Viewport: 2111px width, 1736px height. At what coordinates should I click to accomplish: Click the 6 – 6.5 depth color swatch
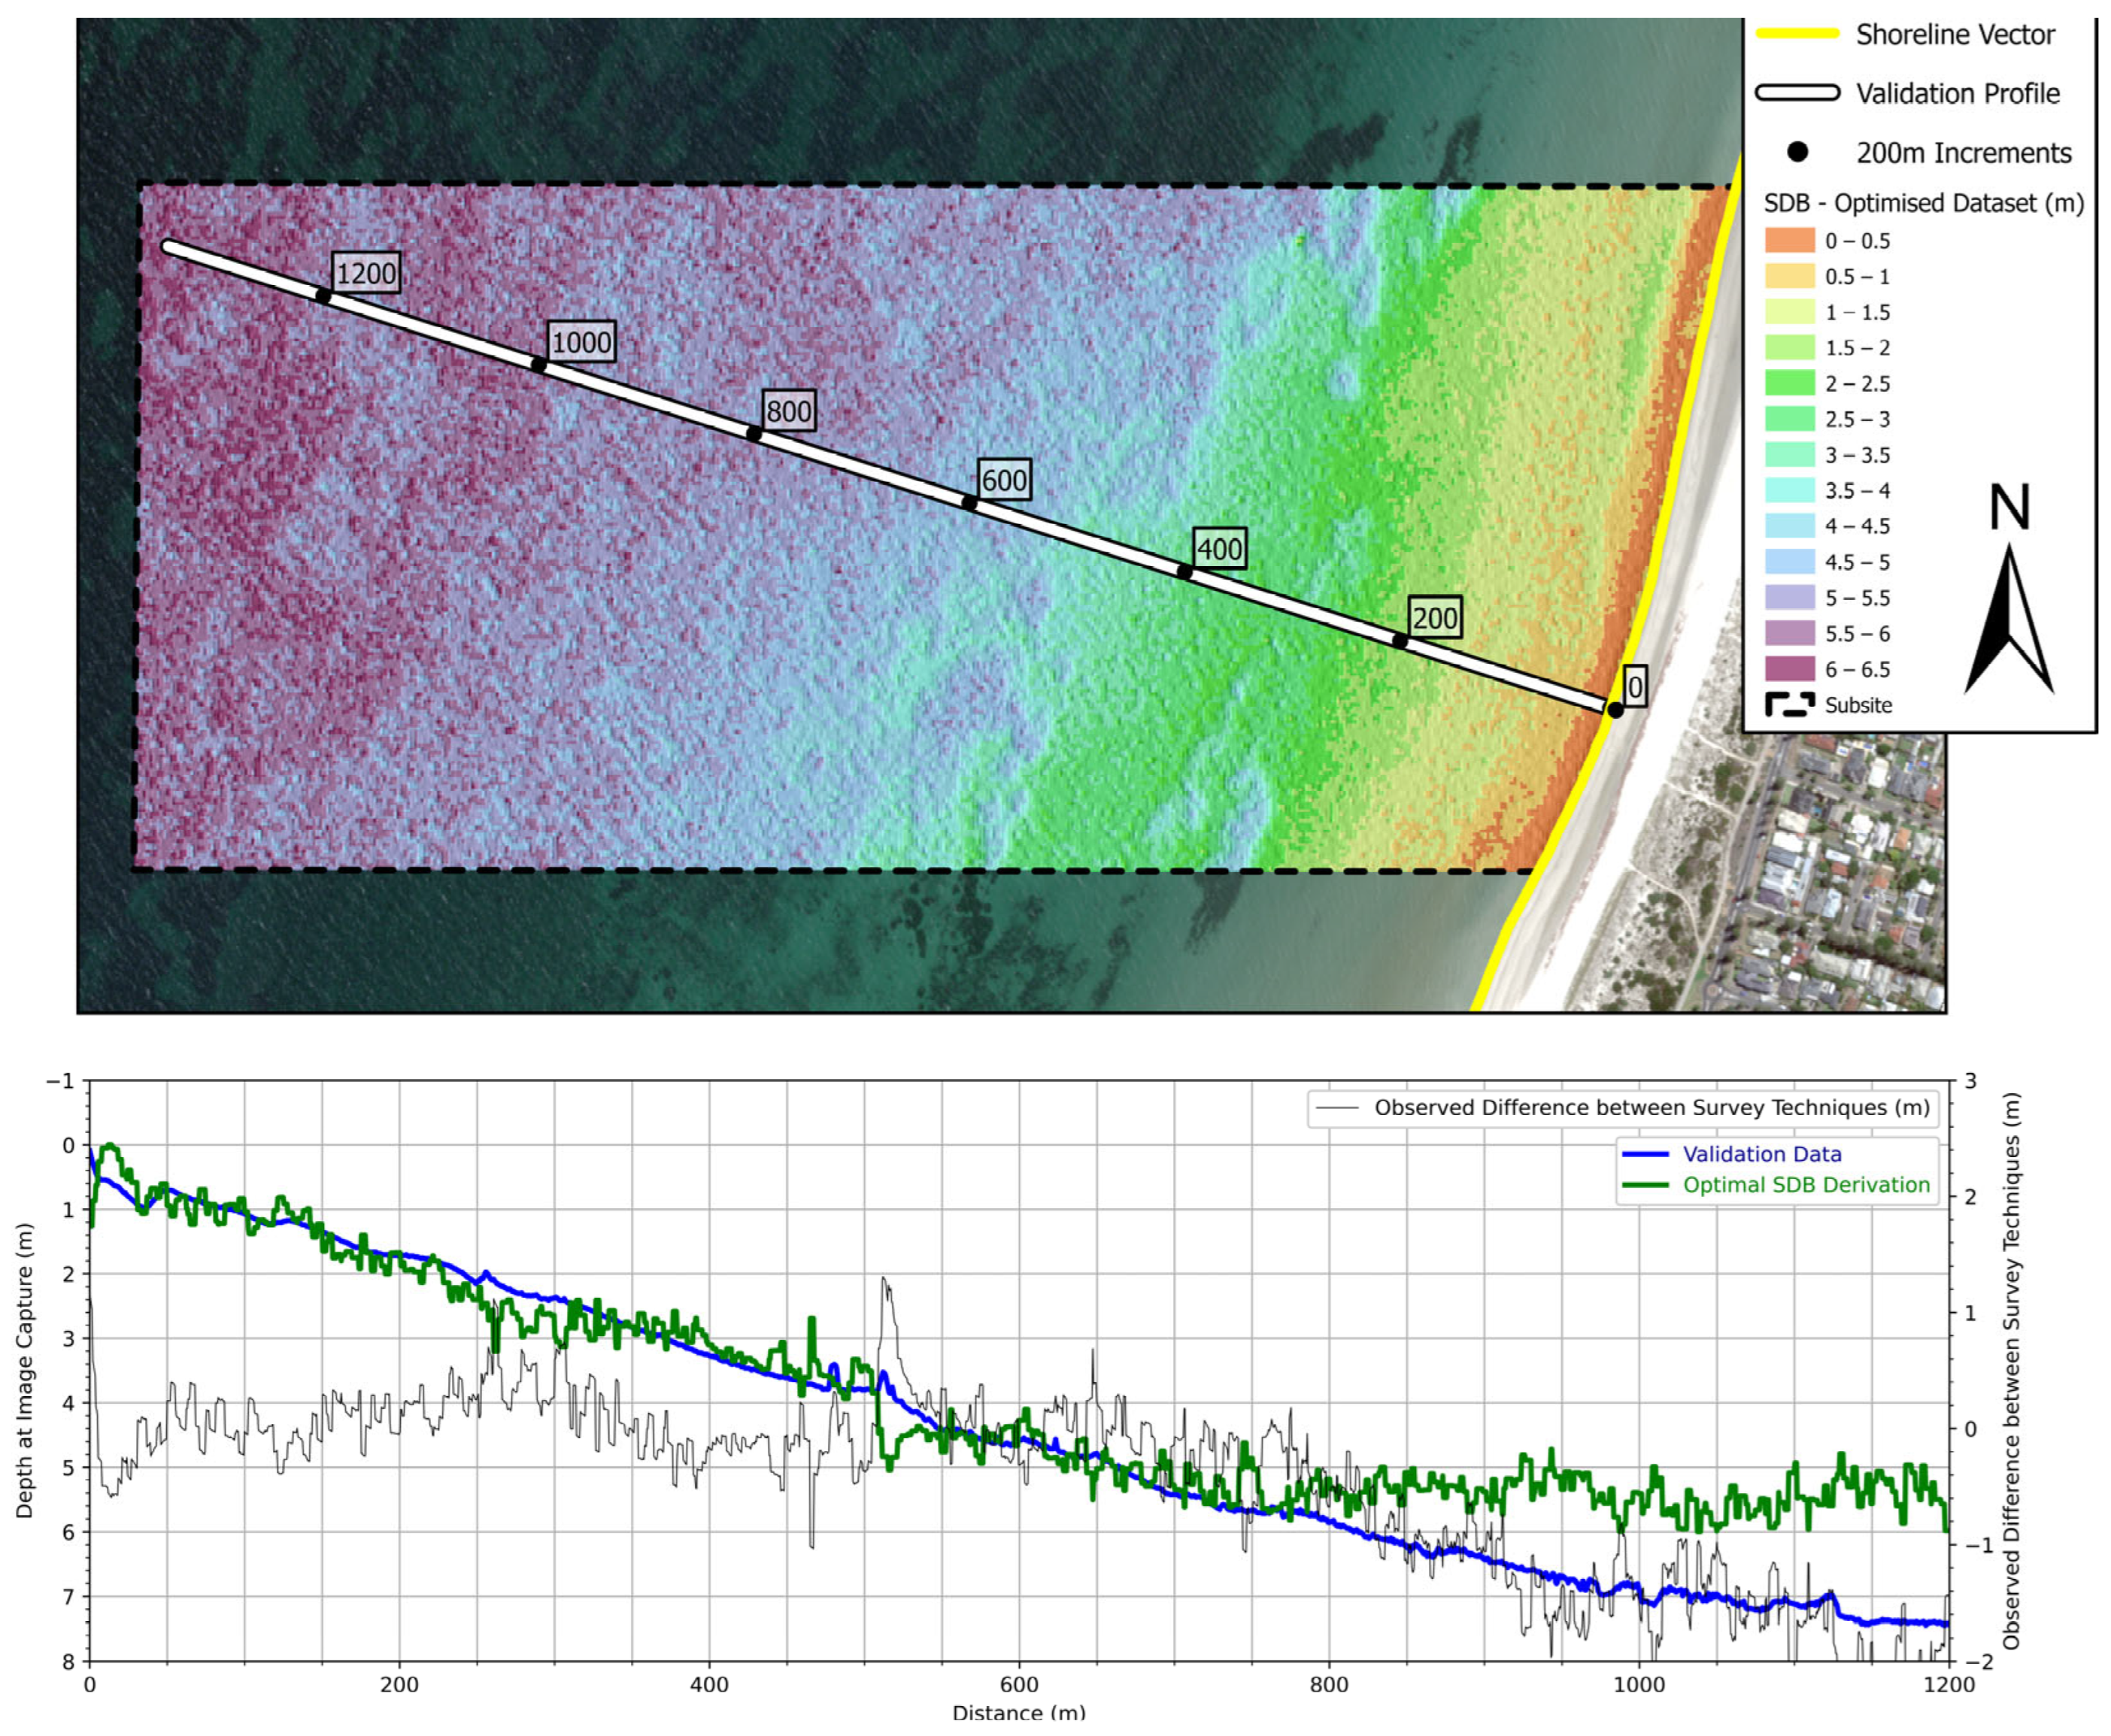(x=1789, y=669)
